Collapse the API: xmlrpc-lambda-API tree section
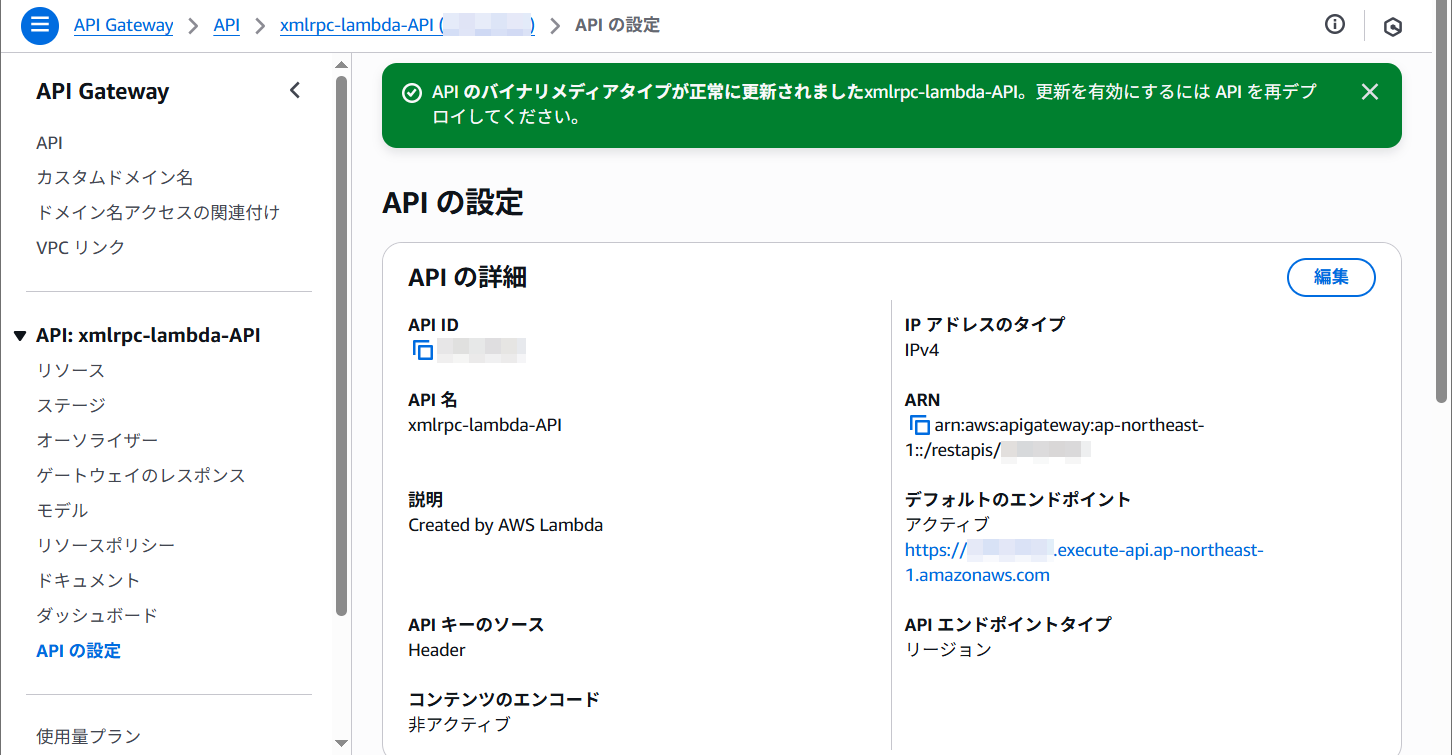 [20, 336]
